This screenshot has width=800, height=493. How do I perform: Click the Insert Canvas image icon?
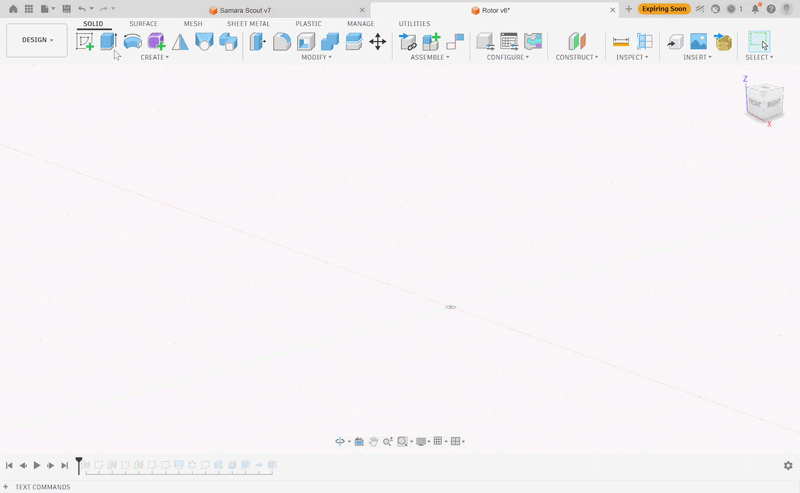click(698, 41)
